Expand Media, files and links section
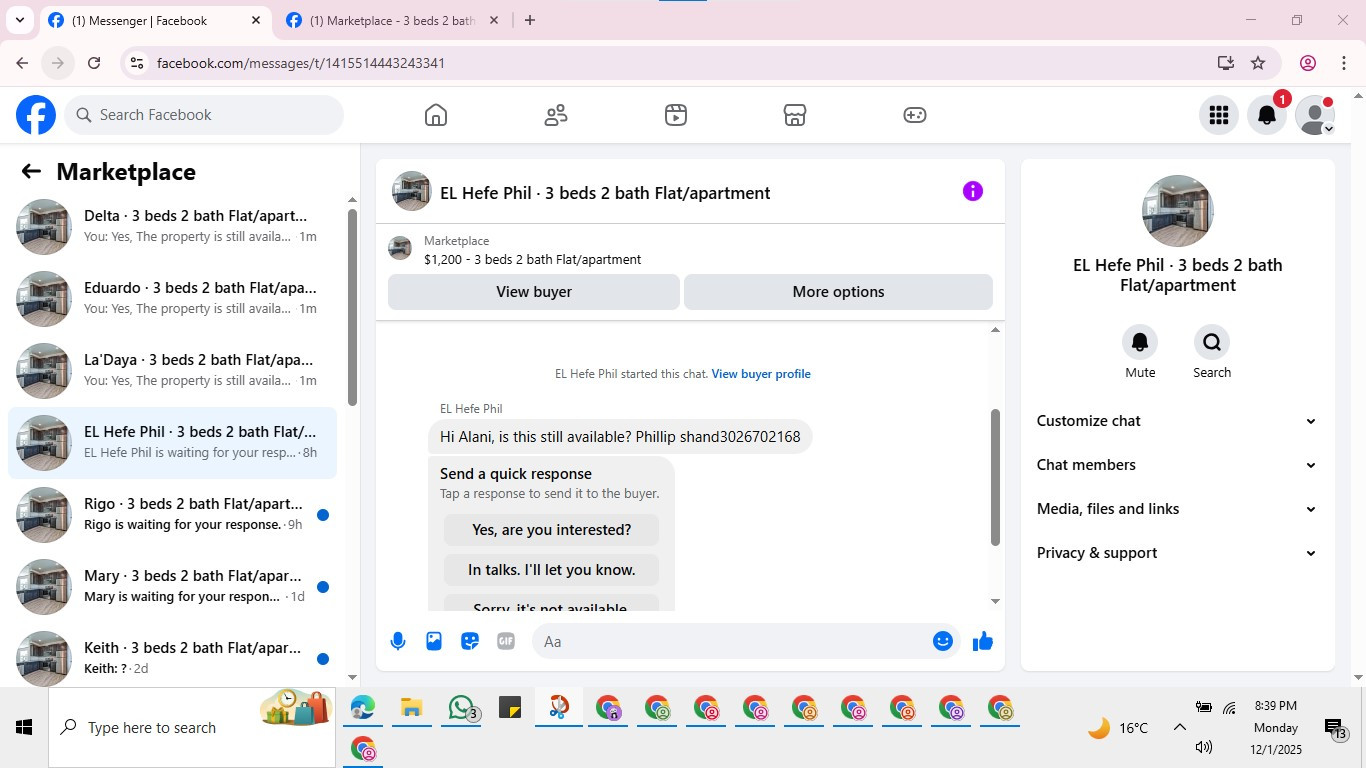This screenshot has height=768, width=1366. pos(1177,509)
